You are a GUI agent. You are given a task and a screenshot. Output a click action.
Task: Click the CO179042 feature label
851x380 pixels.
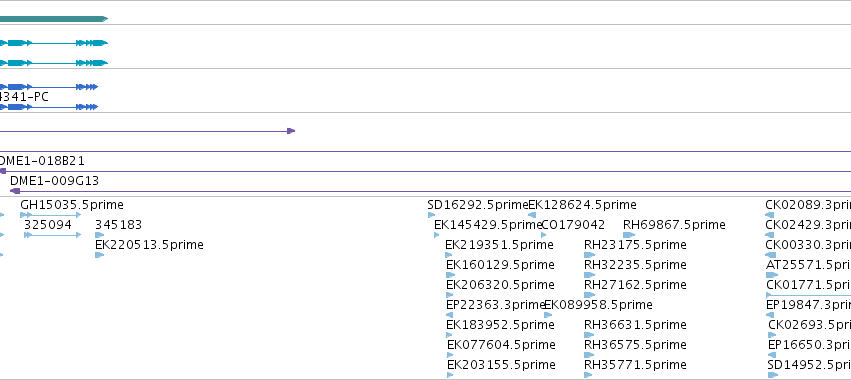coord(573,225)
